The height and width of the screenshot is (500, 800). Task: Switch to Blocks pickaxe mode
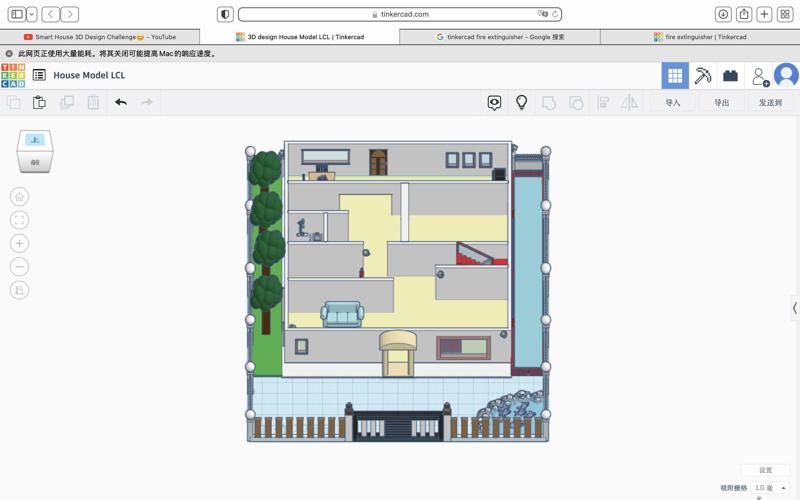[703, 76]
